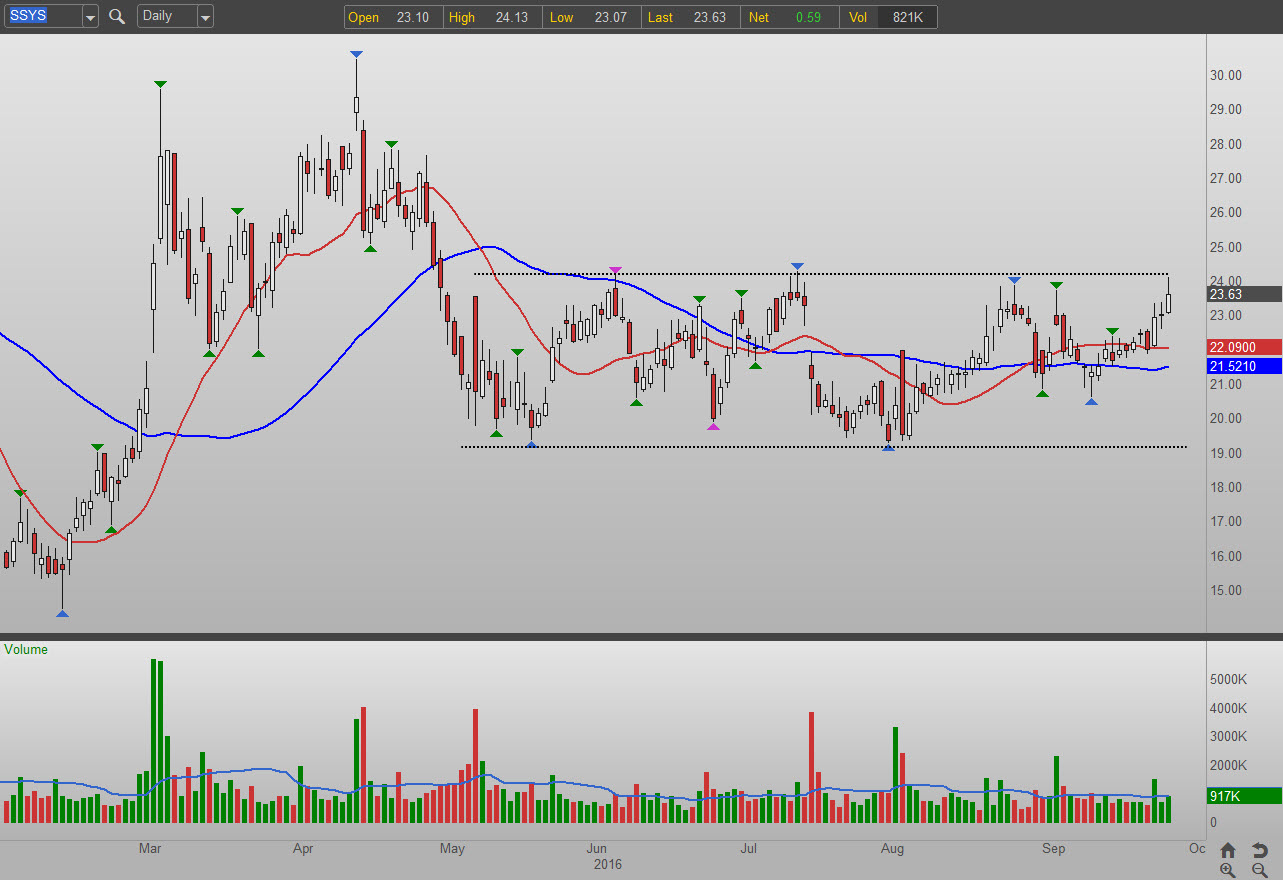The width and height of the screenshot is (1283, 880).
Task: Click the Vol 821K quote field
Action: point(905,17)
